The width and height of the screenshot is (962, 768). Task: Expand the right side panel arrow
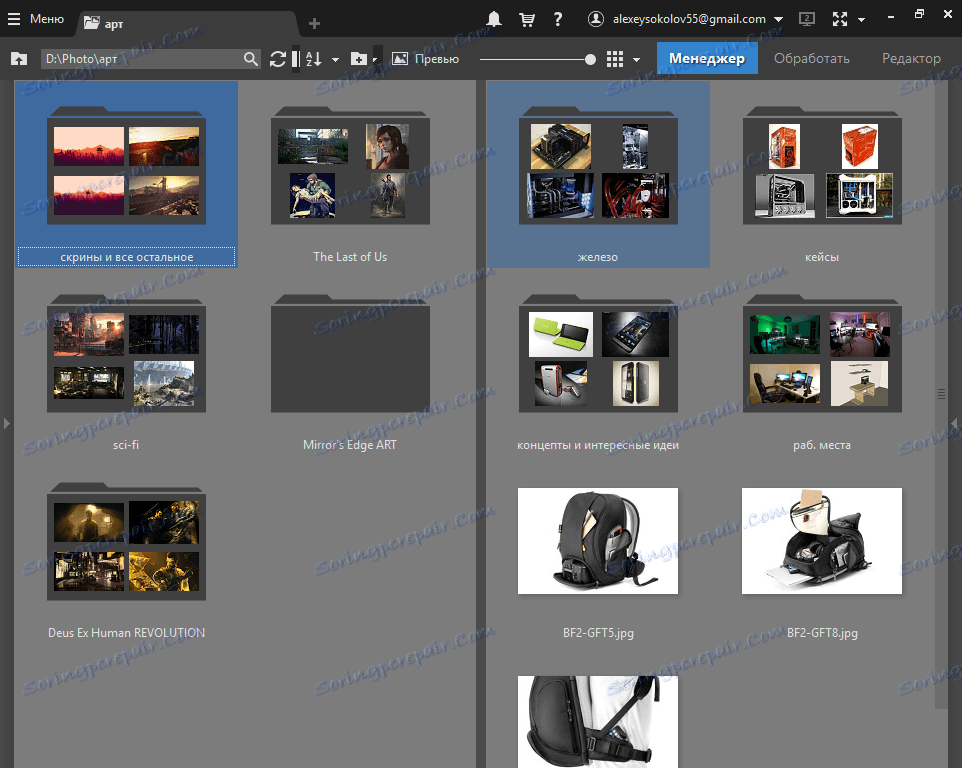pos(955,423)
